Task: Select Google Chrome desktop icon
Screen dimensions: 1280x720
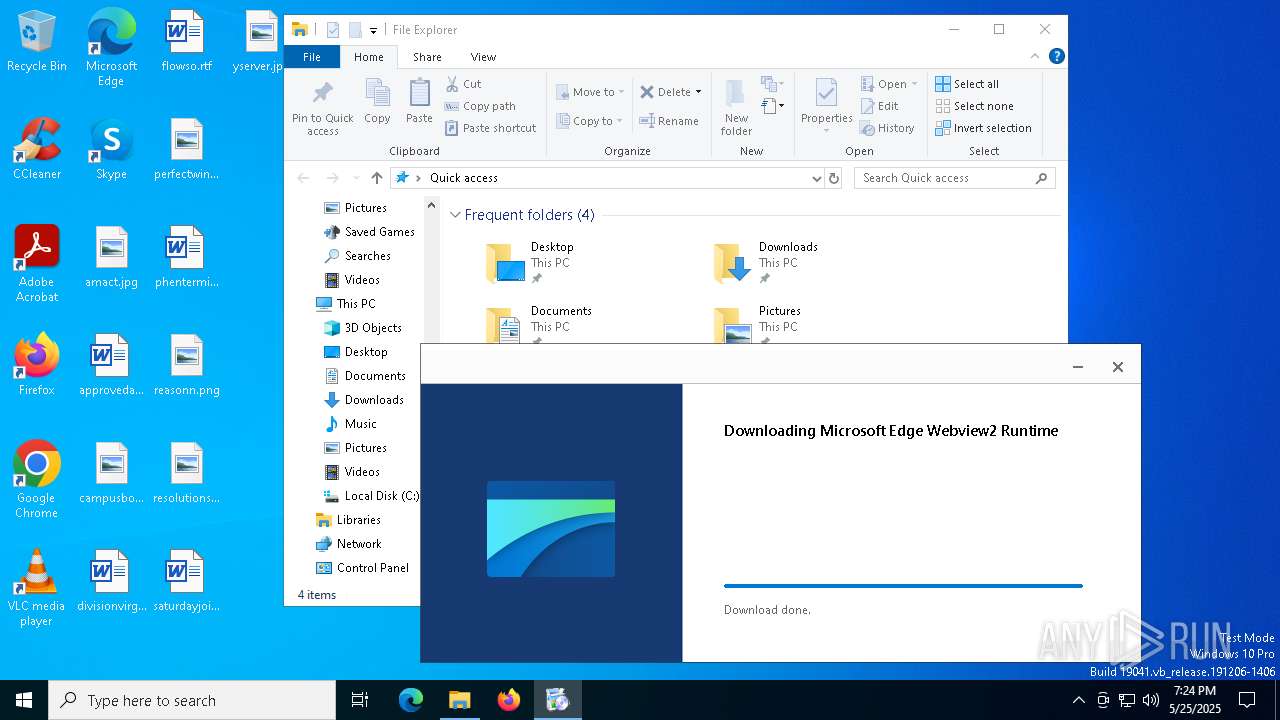Action: [x=37, y=480]
